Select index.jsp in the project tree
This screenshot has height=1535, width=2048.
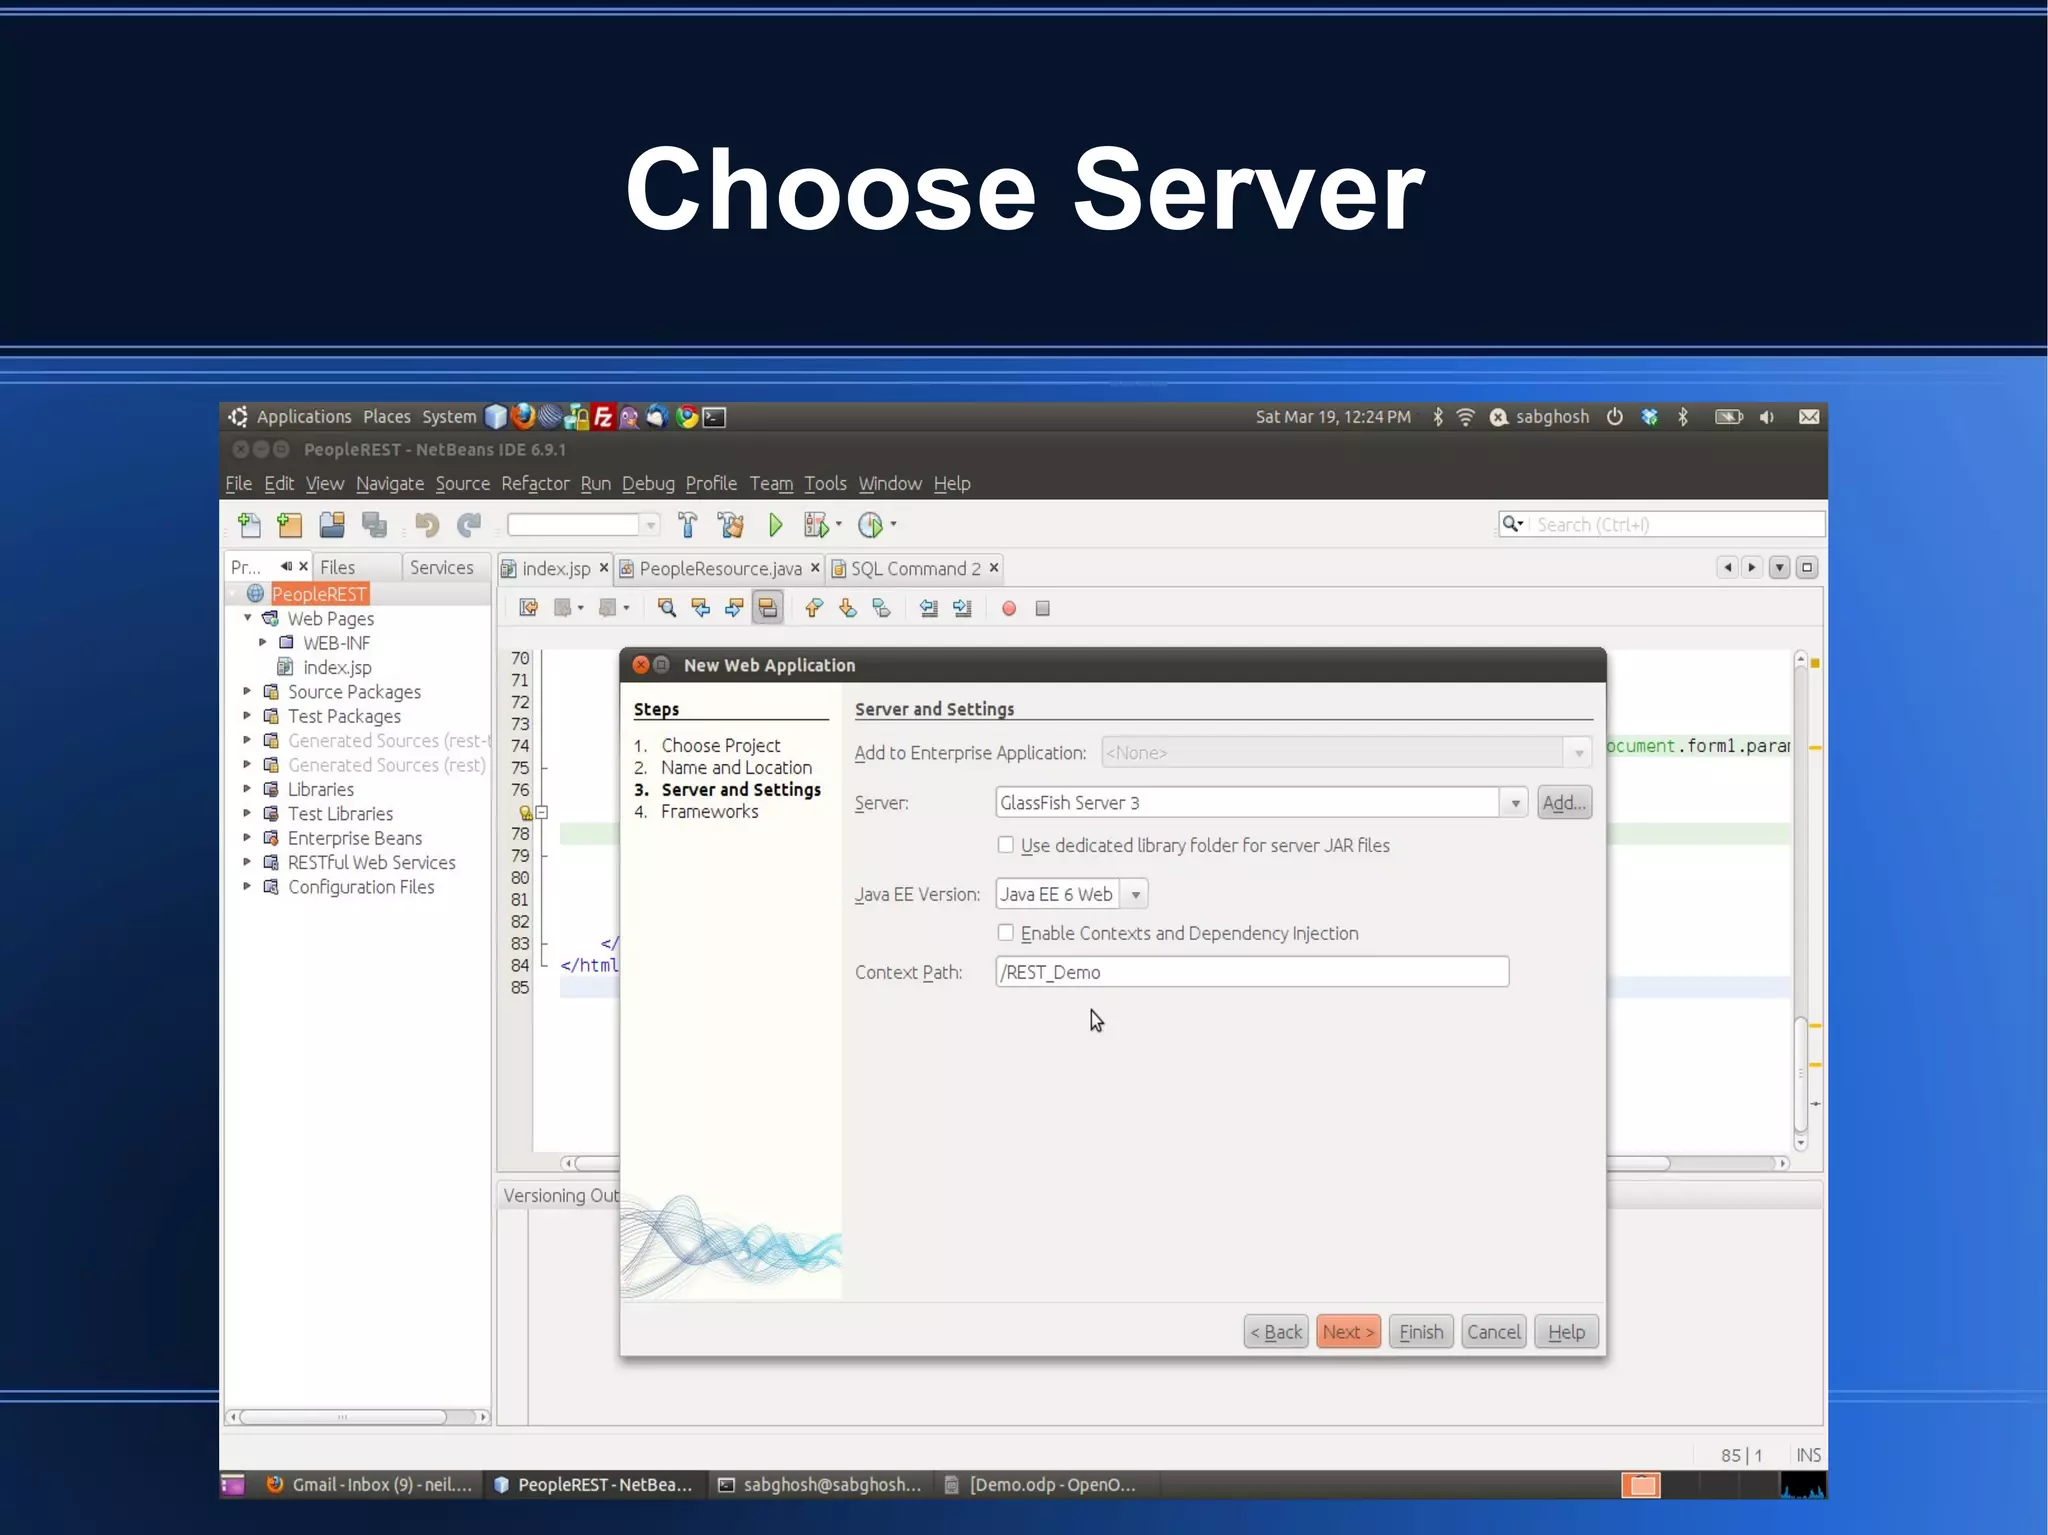click(x=337, y=667)
